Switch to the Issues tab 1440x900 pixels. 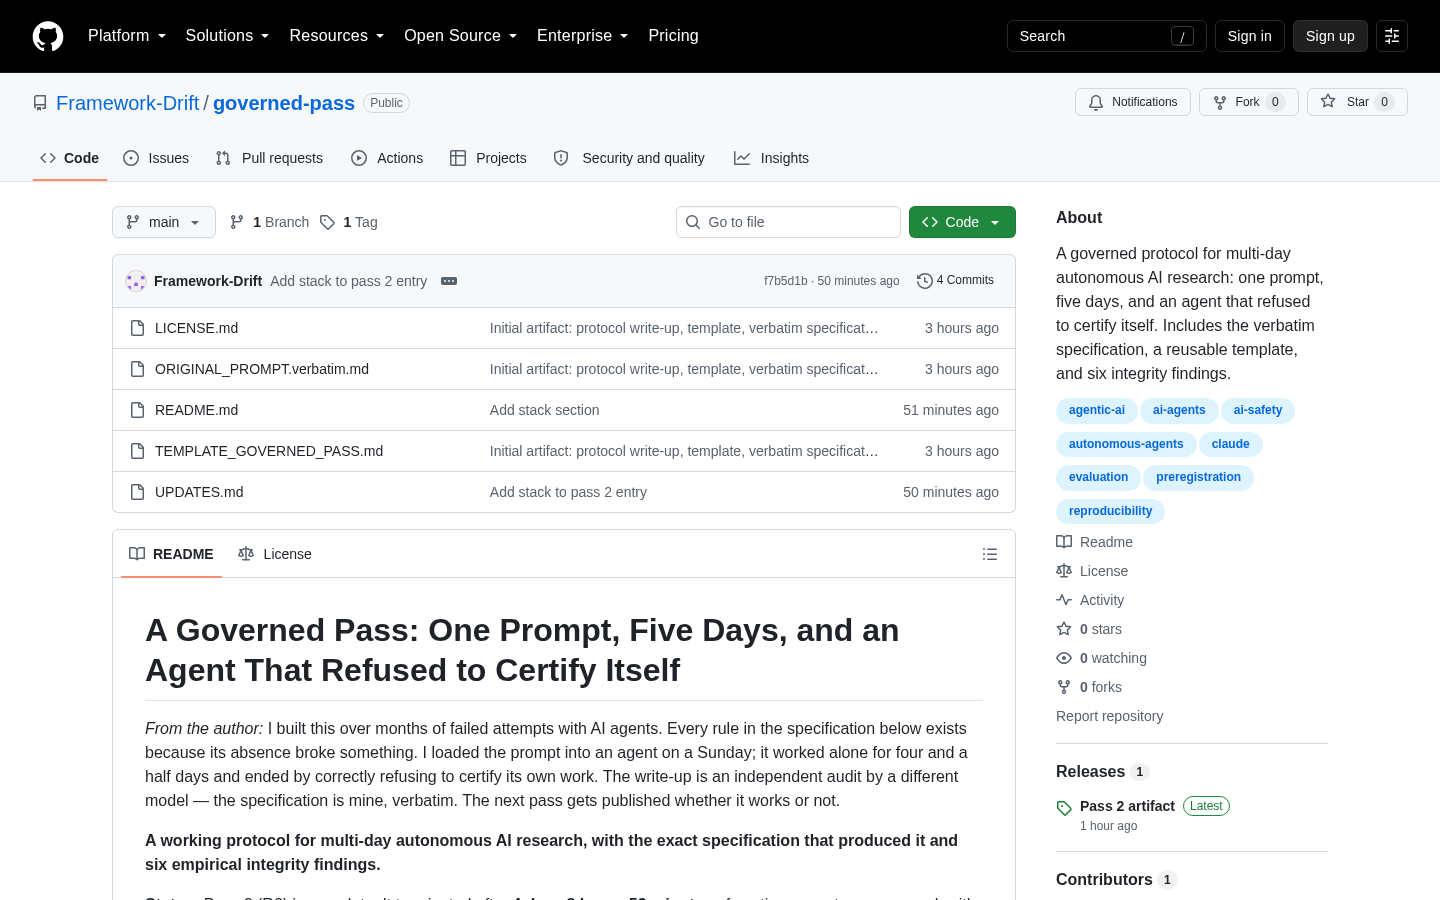[x=156, y=158]
